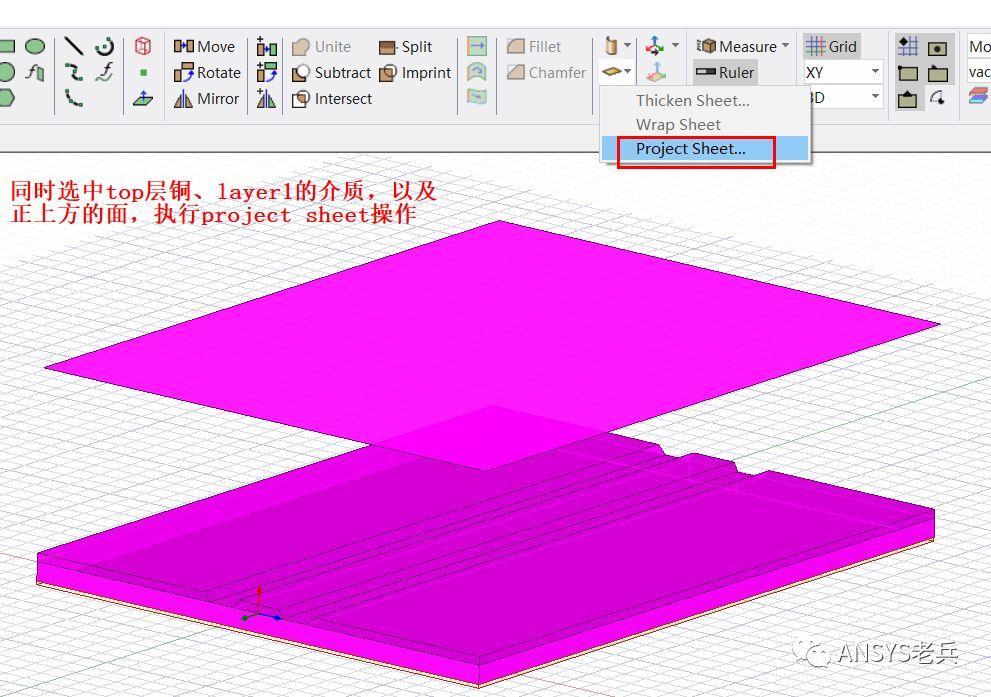Select the 3D Box creation tool
This screenshot has height=697, width=991.
click(142, 45)
